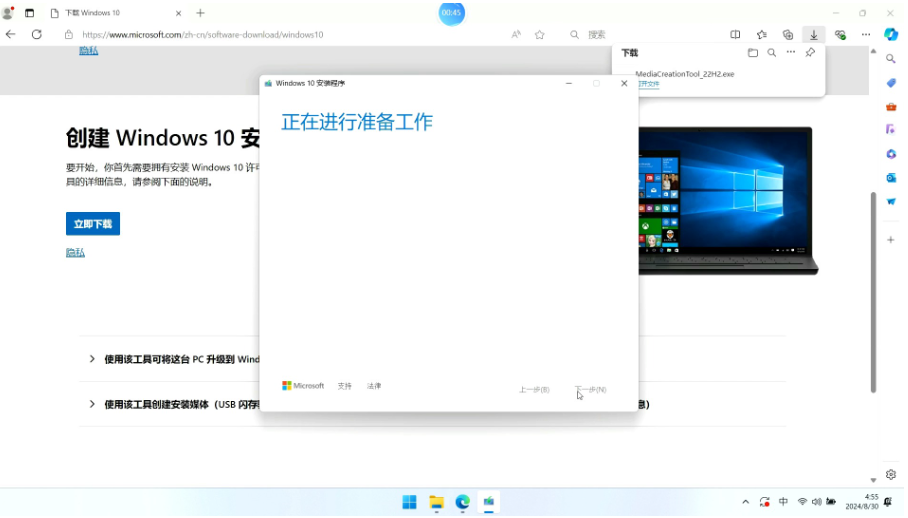Open the collections icon

(788, 35)
